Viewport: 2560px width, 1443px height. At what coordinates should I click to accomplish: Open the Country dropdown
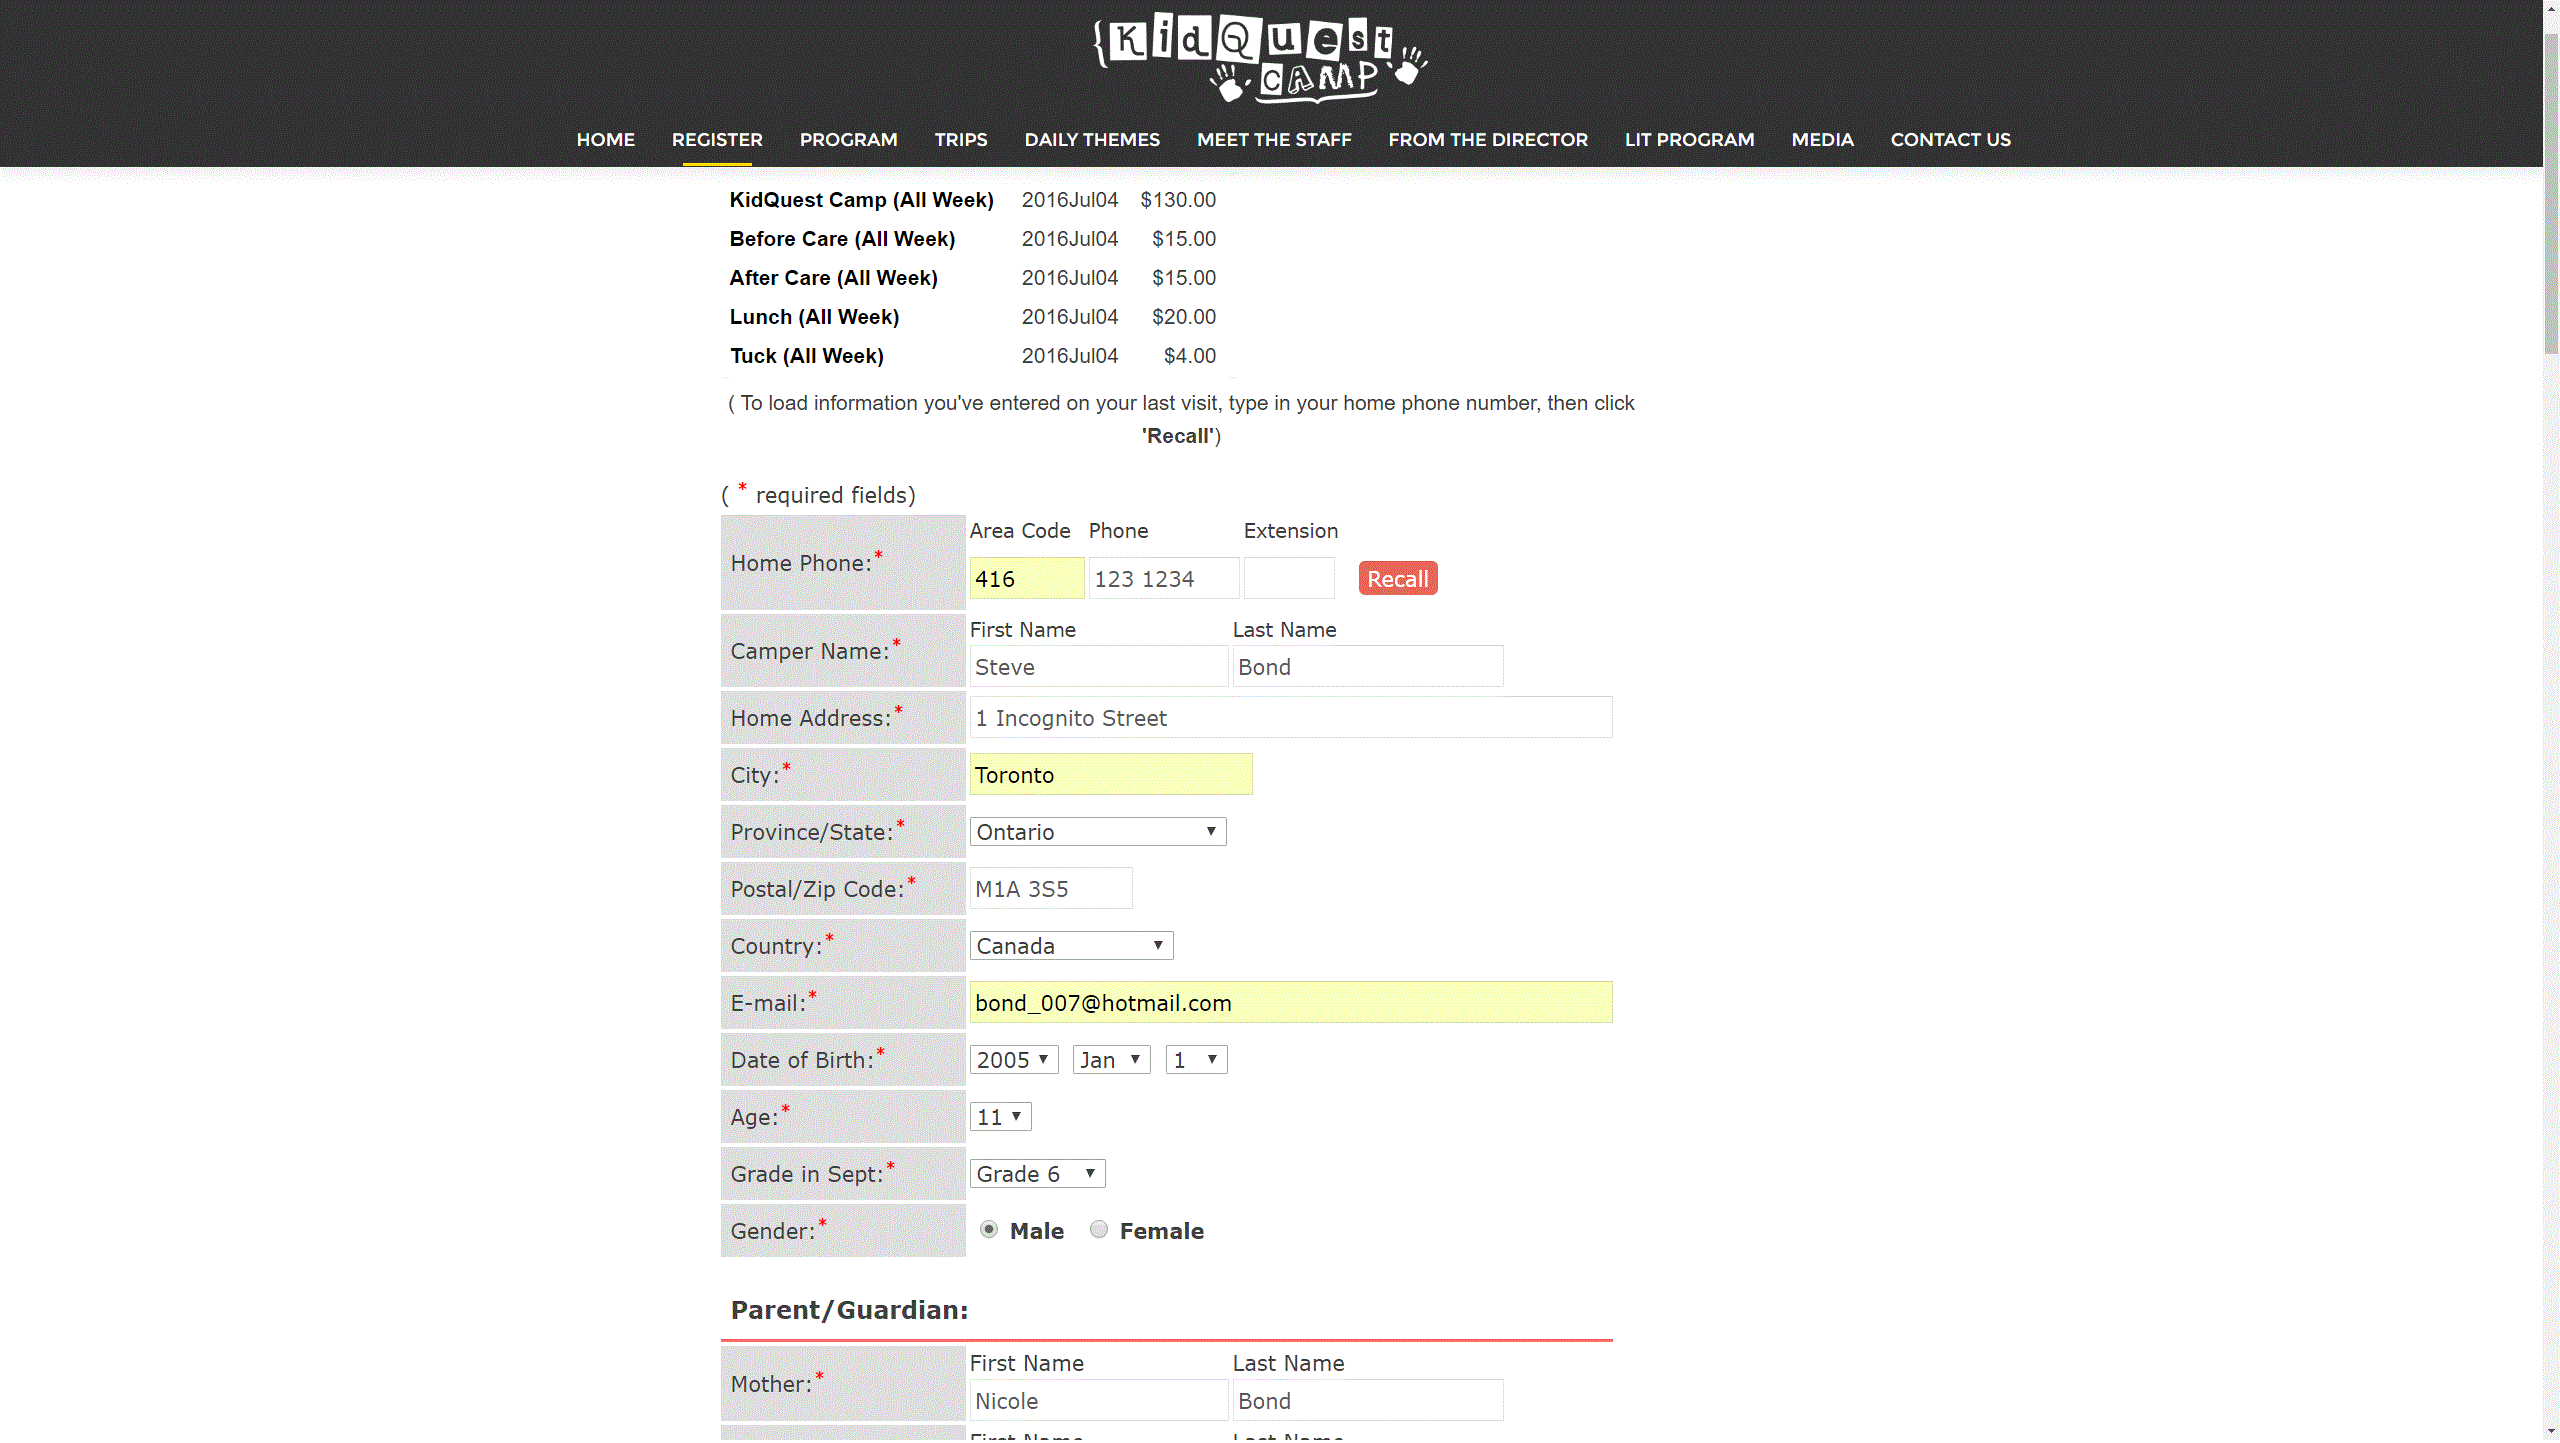pyautogui.click(x=1070, y=945)
